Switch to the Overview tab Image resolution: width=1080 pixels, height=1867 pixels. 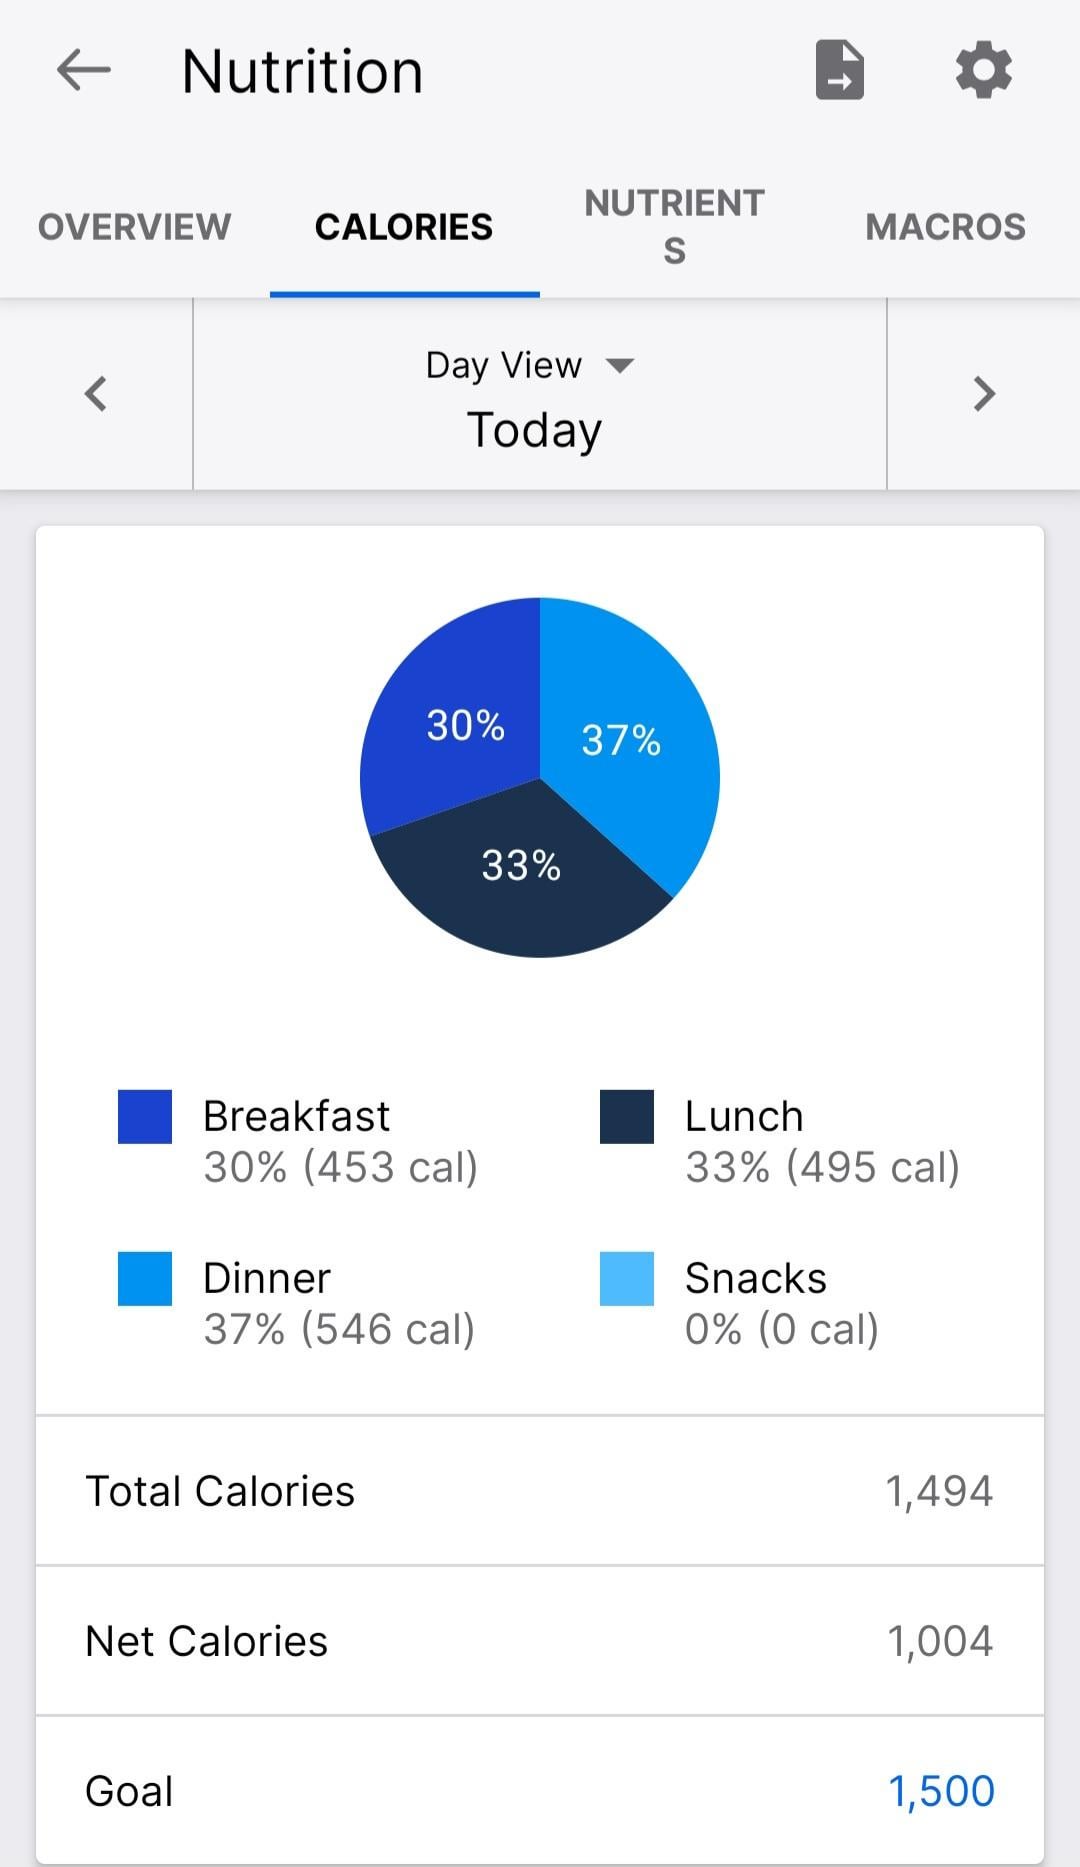pos(134,227)
